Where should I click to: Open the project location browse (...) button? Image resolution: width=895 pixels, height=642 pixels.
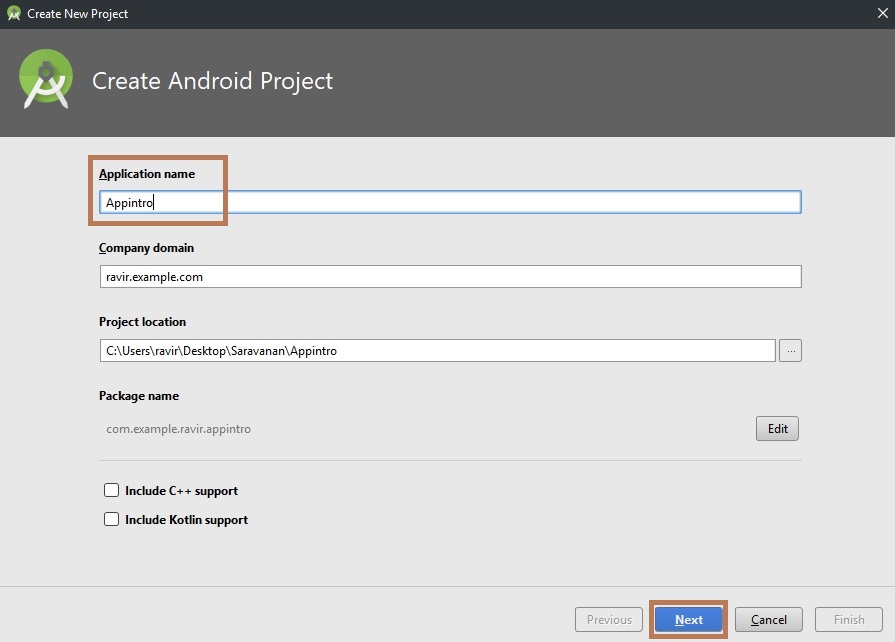790,351
